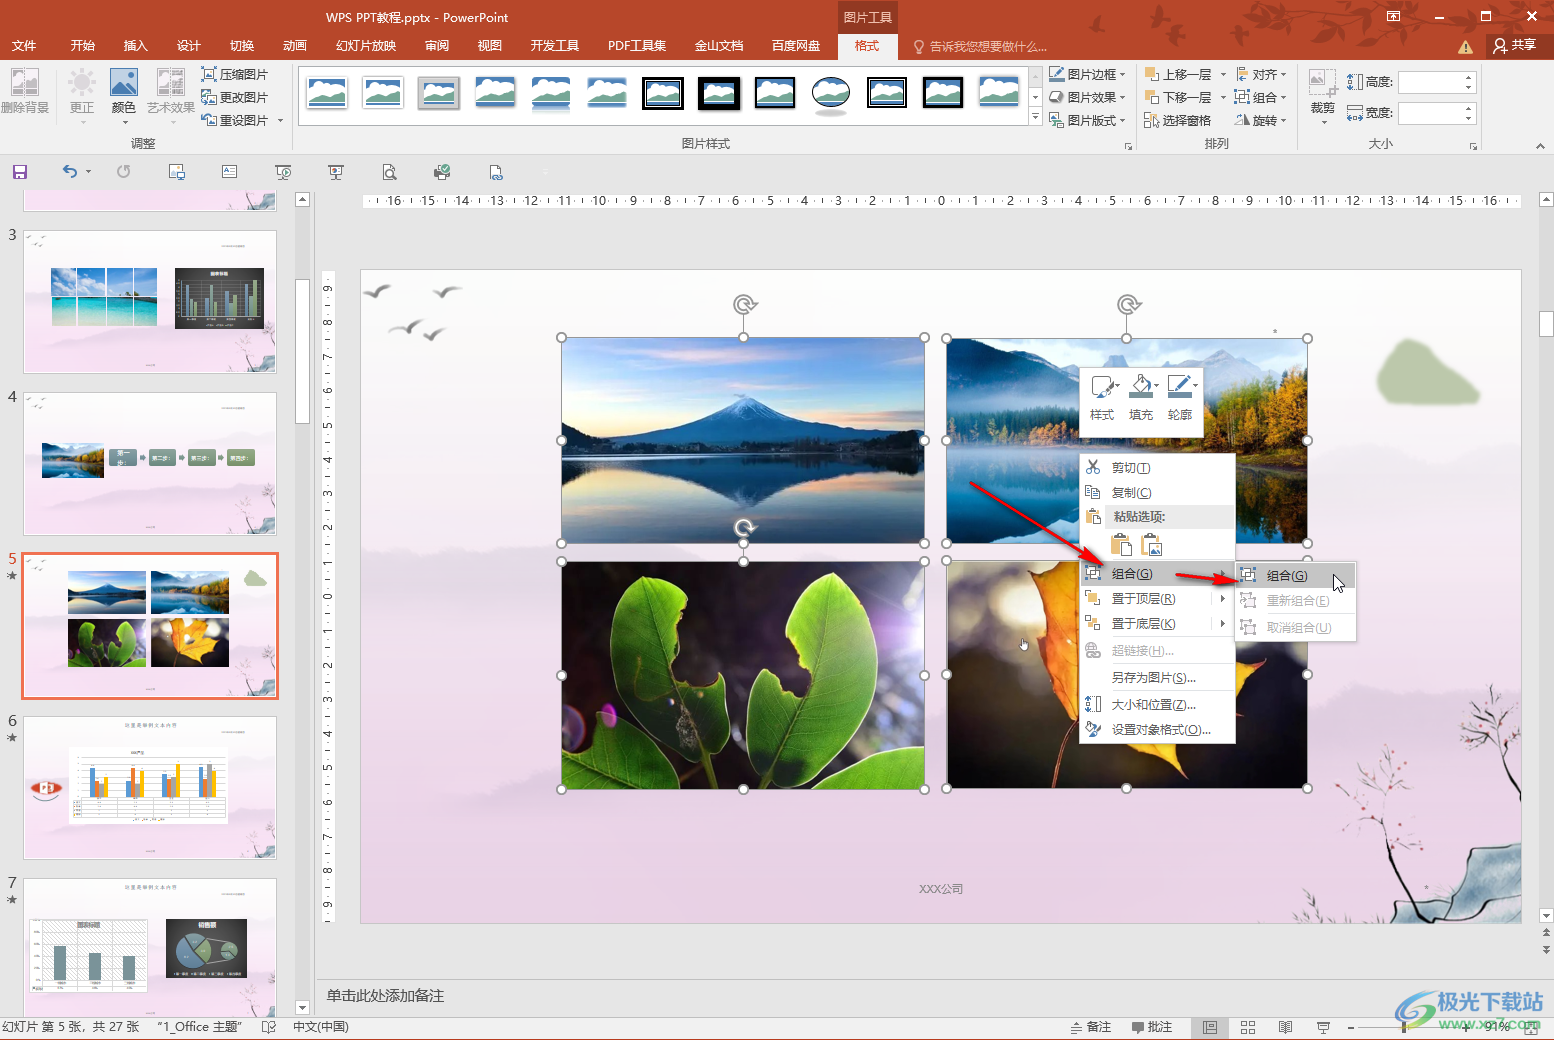Open the Slide Show (幻灯片放映) tab
The image size is (1554, 1040).
(x=366, y=46)
